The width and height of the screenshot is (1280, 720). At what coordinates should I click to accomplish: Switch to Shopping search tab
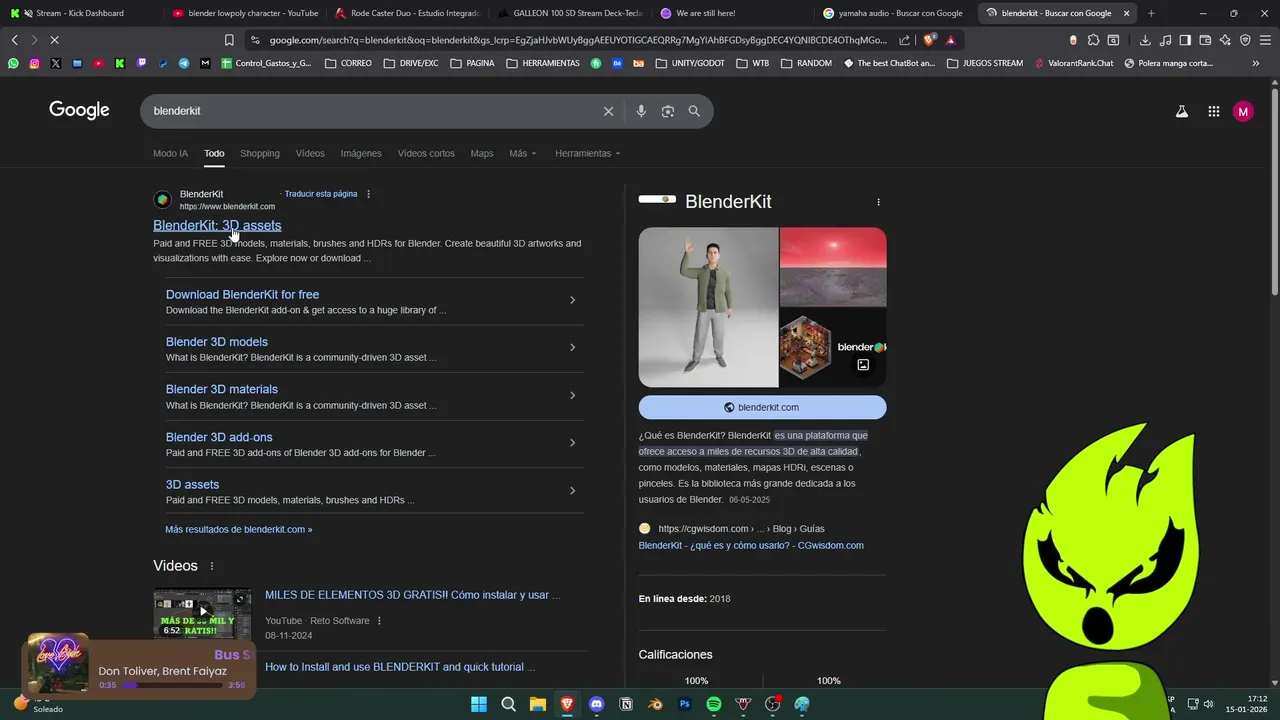(260, 153)
